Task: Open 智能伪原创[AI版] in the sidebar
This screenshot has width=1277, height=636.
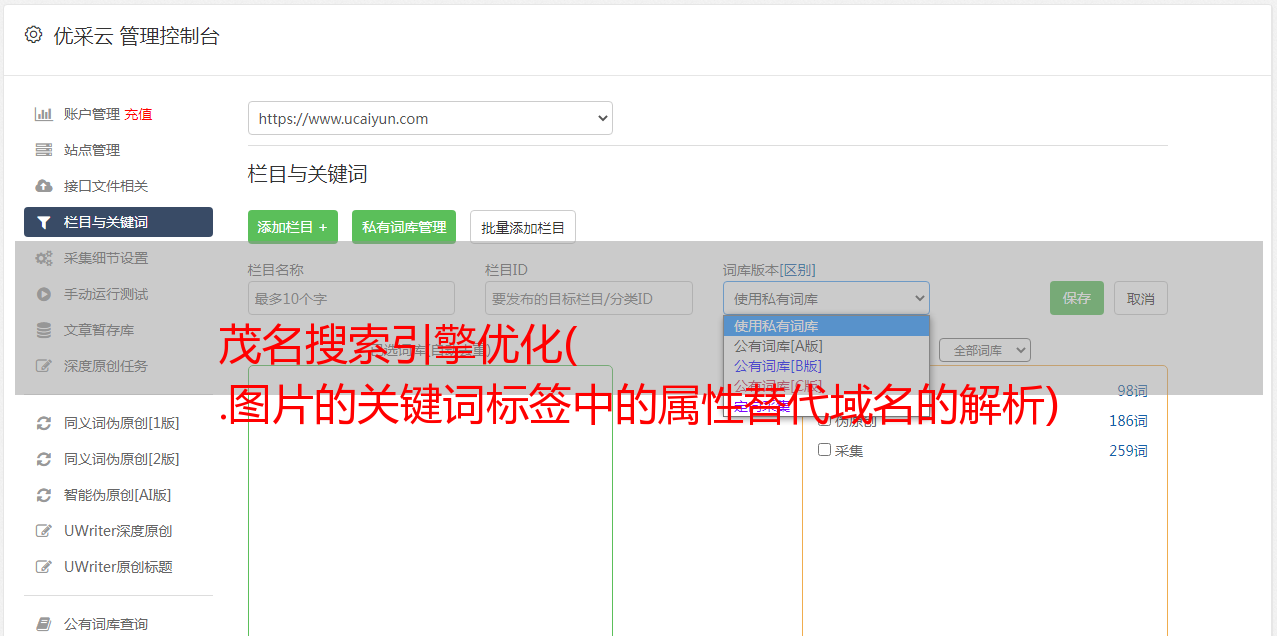Action: click(118, 495)
